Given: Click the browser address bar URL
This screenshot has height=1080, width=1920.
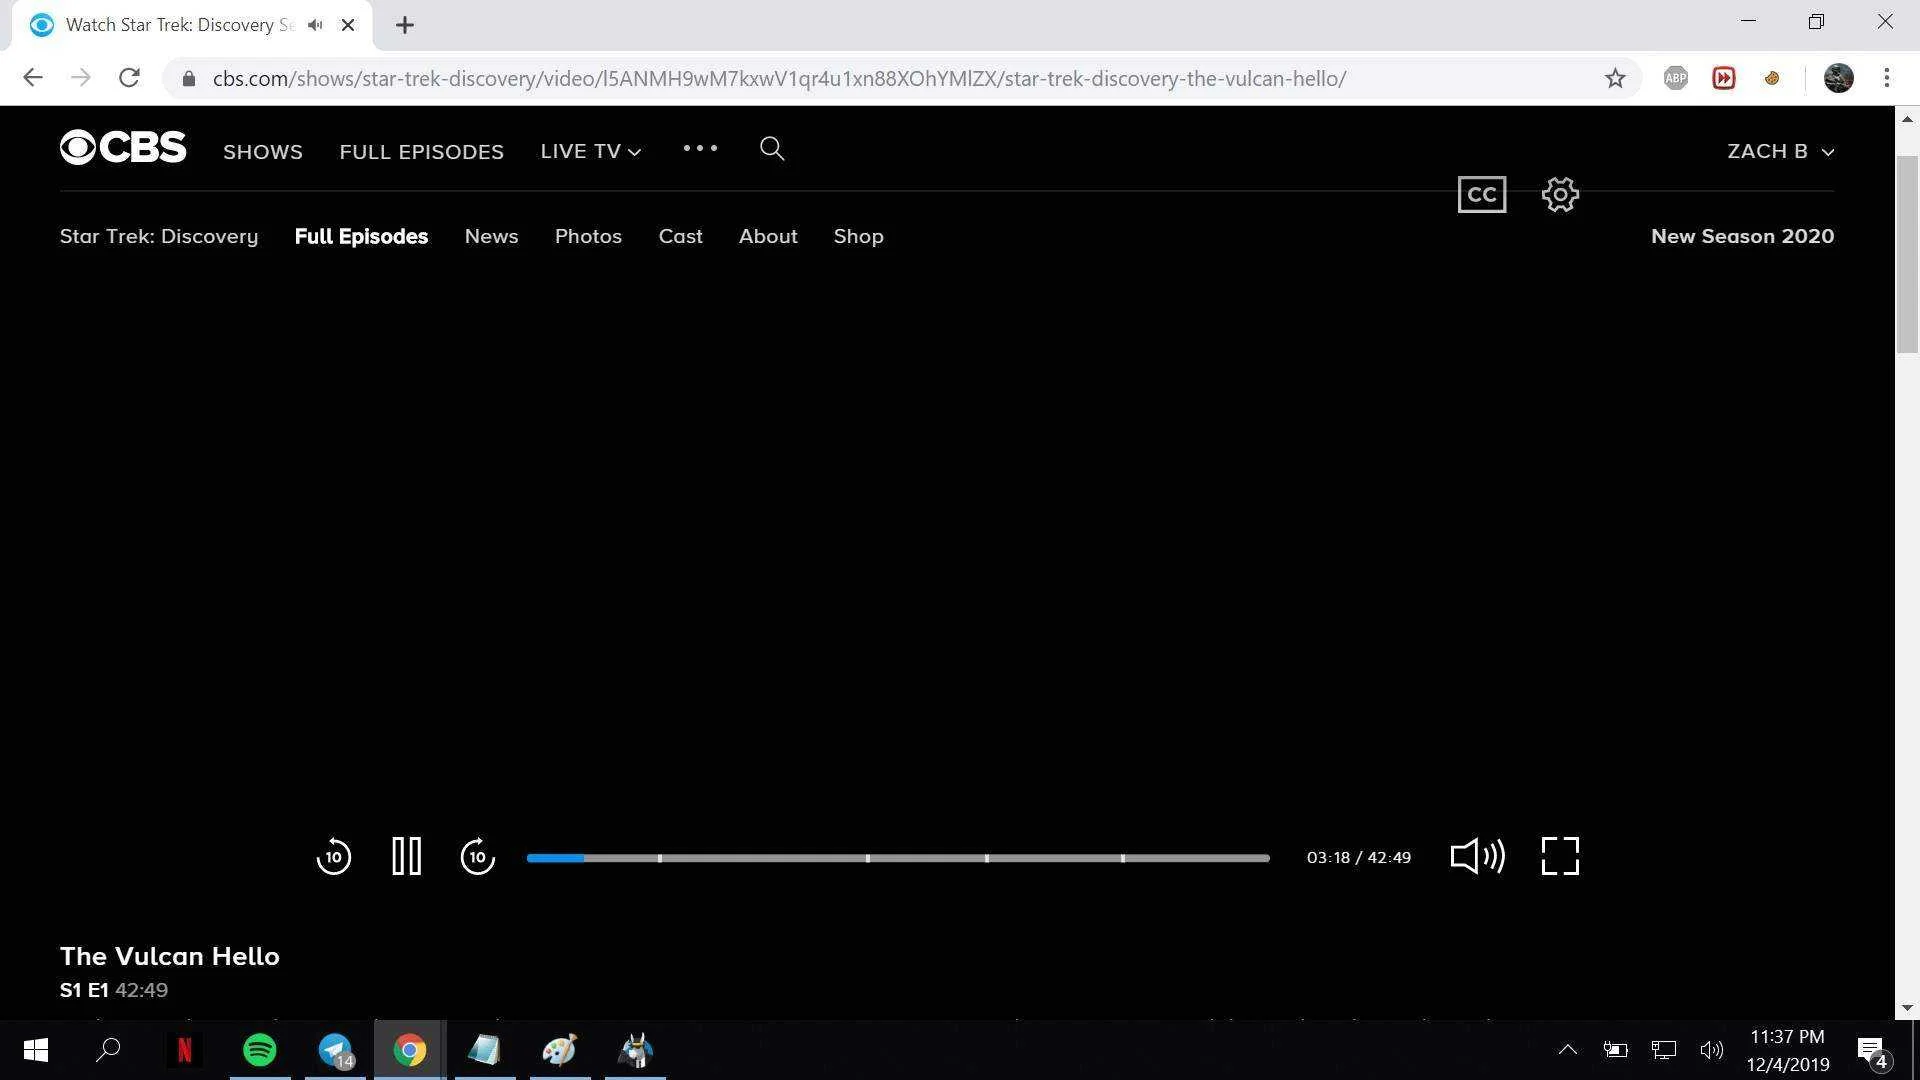Looking at the screenshot, I should (x=779, y=79).
